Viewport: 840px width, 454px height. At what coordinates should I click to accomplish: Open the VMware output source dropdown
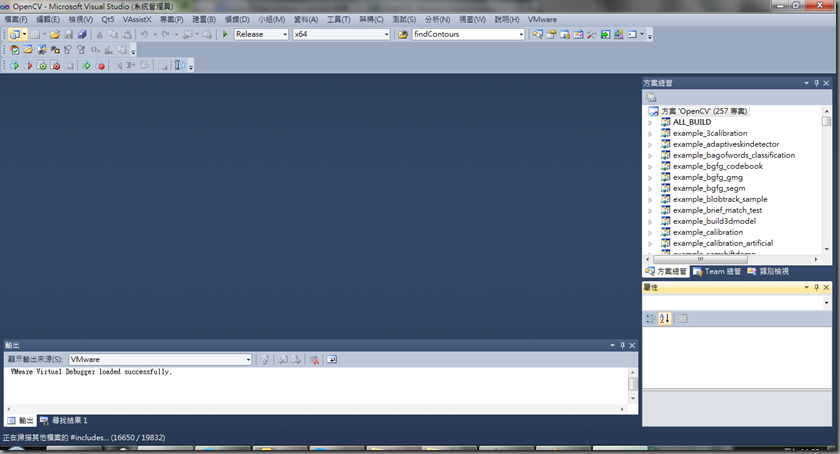point(248,360)
